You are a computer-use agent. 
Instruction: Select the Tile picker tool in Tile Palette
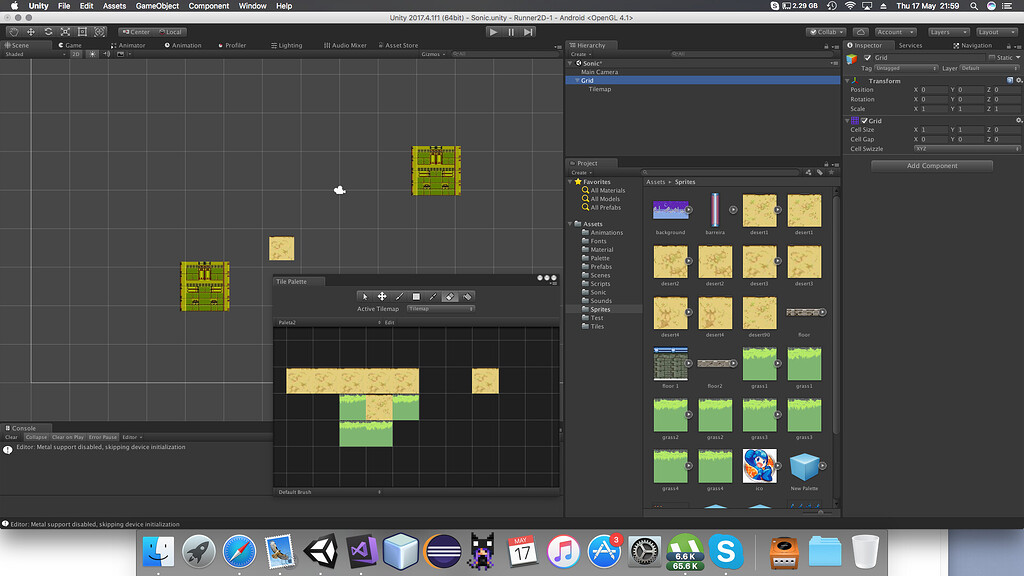pos(433,296)
